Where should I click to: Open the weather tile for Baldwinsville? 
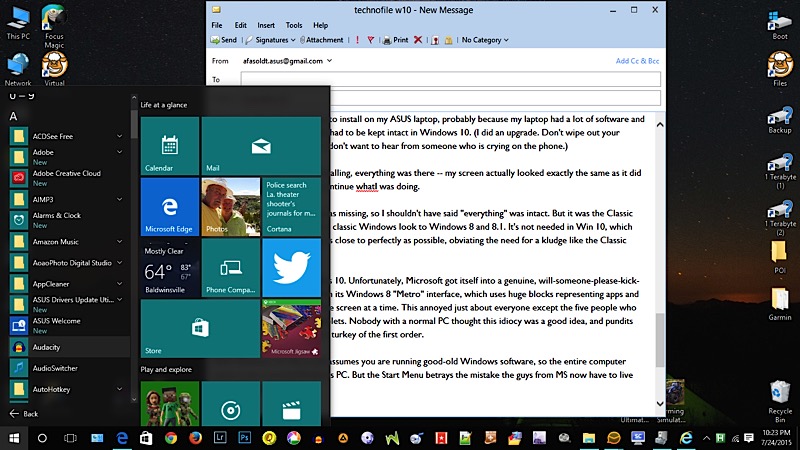point(170,268)
